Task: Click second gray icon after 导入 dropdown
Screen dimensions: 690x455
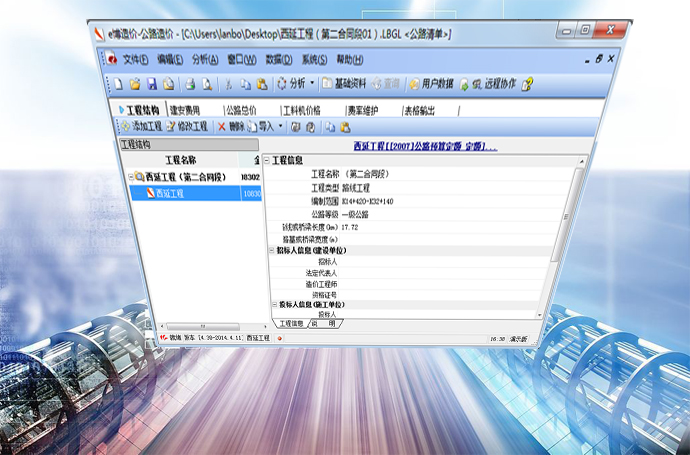Action: tap(311, 127)
